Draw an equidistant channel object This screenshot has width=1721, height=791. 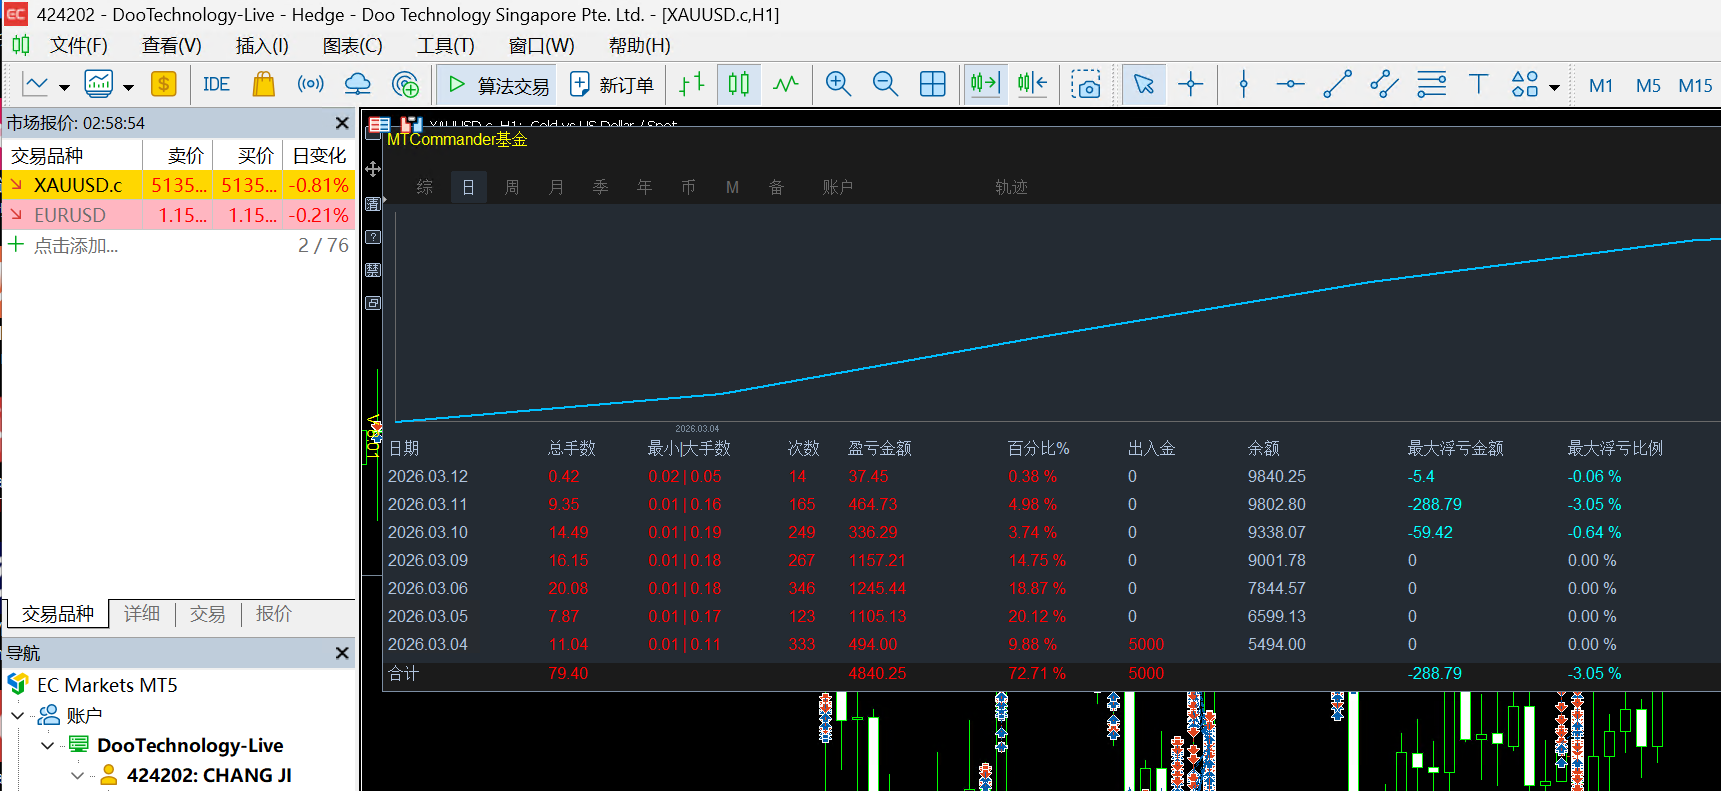click(x=1384, y=84)
